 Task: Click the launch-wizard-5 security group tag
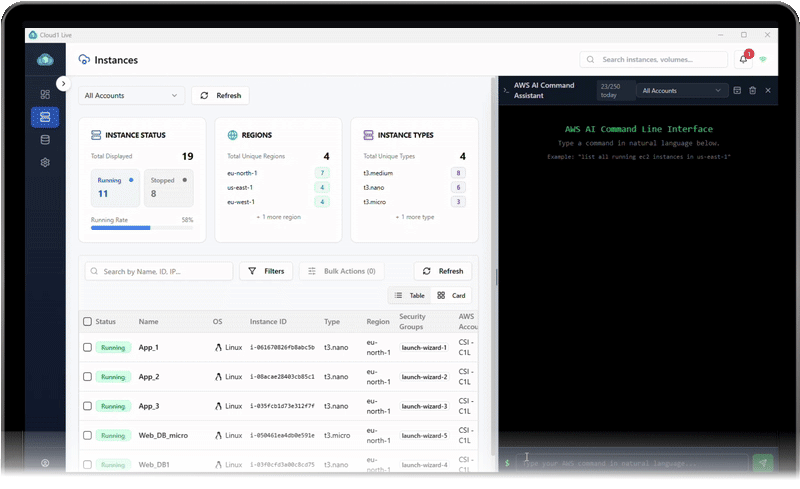click(x=424, y=435)
